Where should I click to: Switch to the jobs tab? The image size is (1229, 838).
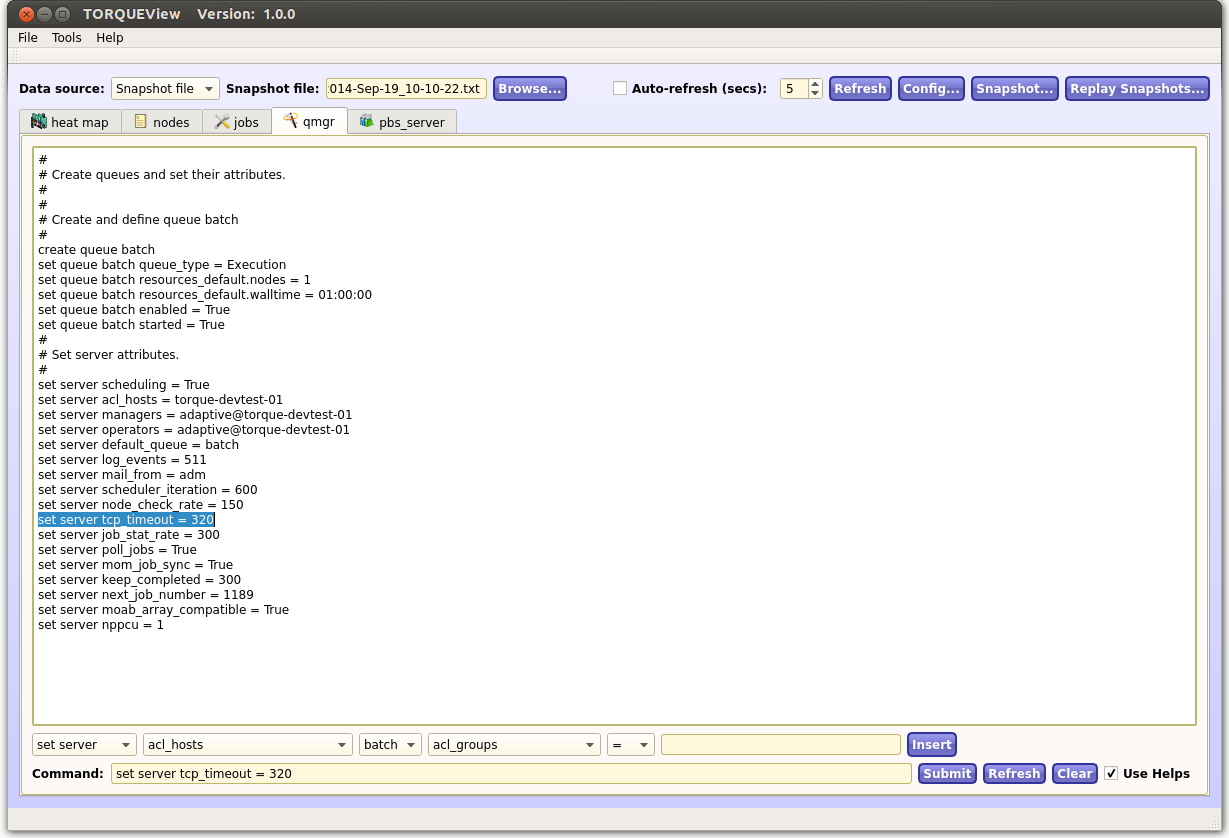(237, 122)
